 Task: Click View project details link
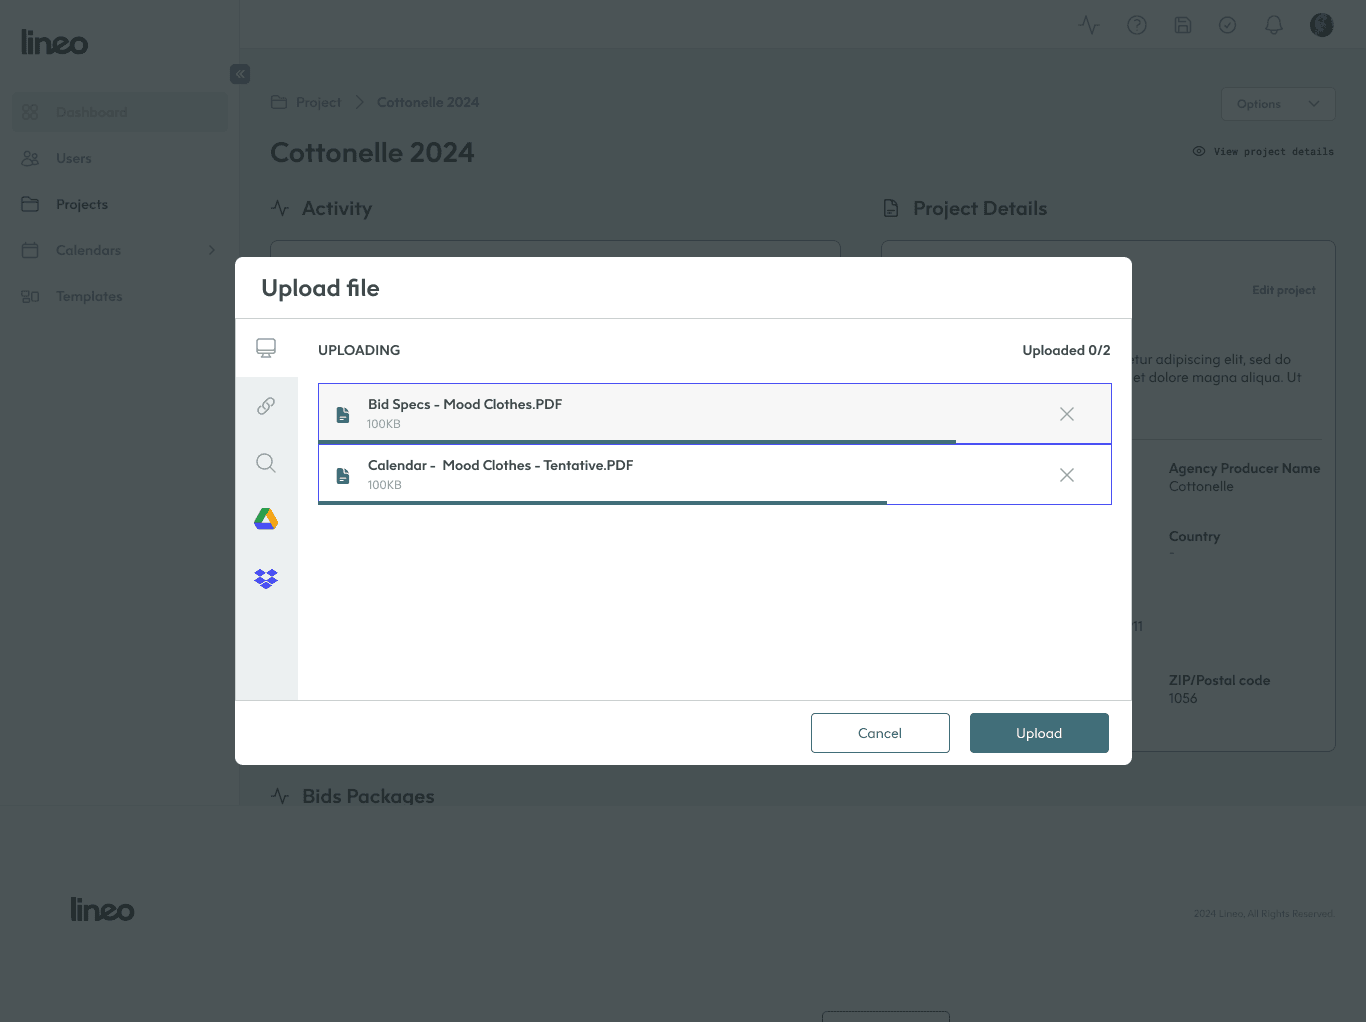click(x=1263, y=151)
